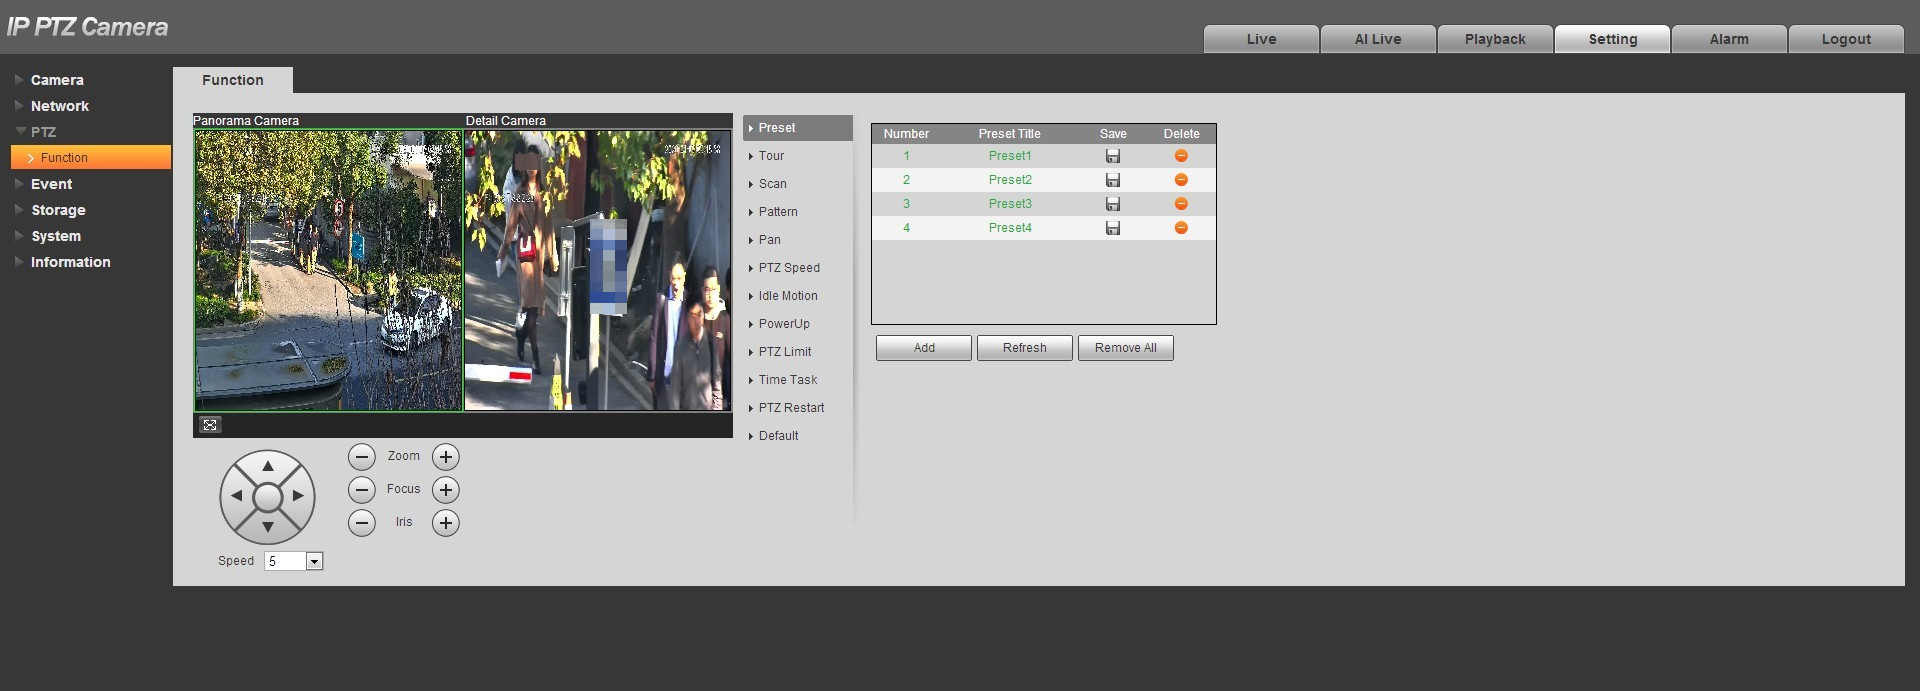This screenshot has width=1920, height=691.
Task: Select Preset function item
Action: [798, 128]
